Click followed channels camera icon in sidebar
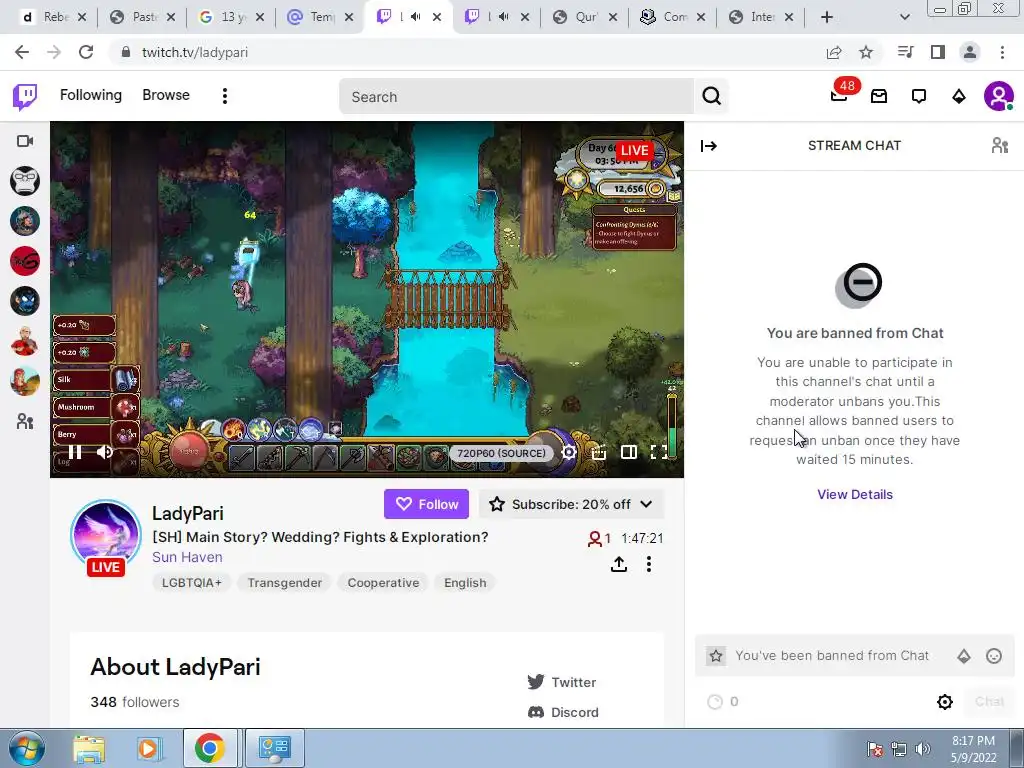 pos(25,141)
